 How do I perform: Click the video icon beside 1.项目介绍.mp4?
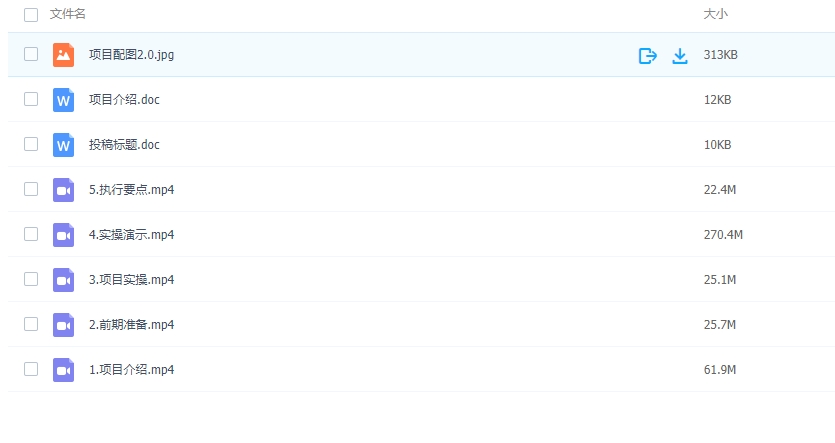click(64, 370)
